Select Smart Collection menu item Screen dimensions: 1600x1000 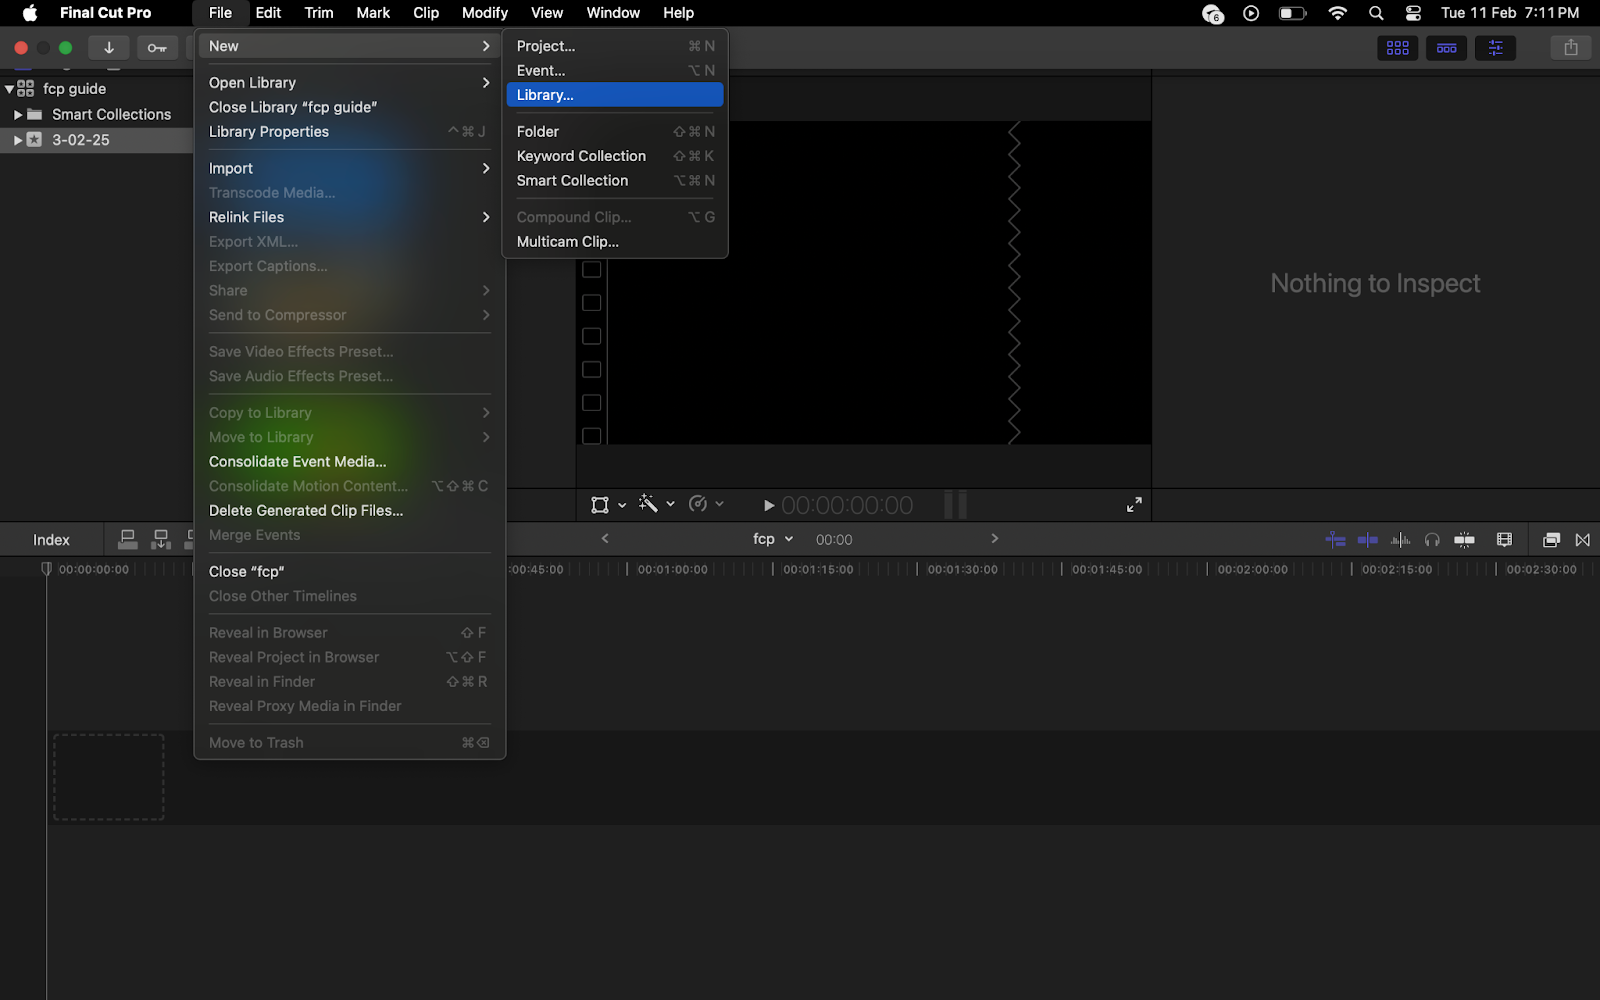click(x=615, y=181)
